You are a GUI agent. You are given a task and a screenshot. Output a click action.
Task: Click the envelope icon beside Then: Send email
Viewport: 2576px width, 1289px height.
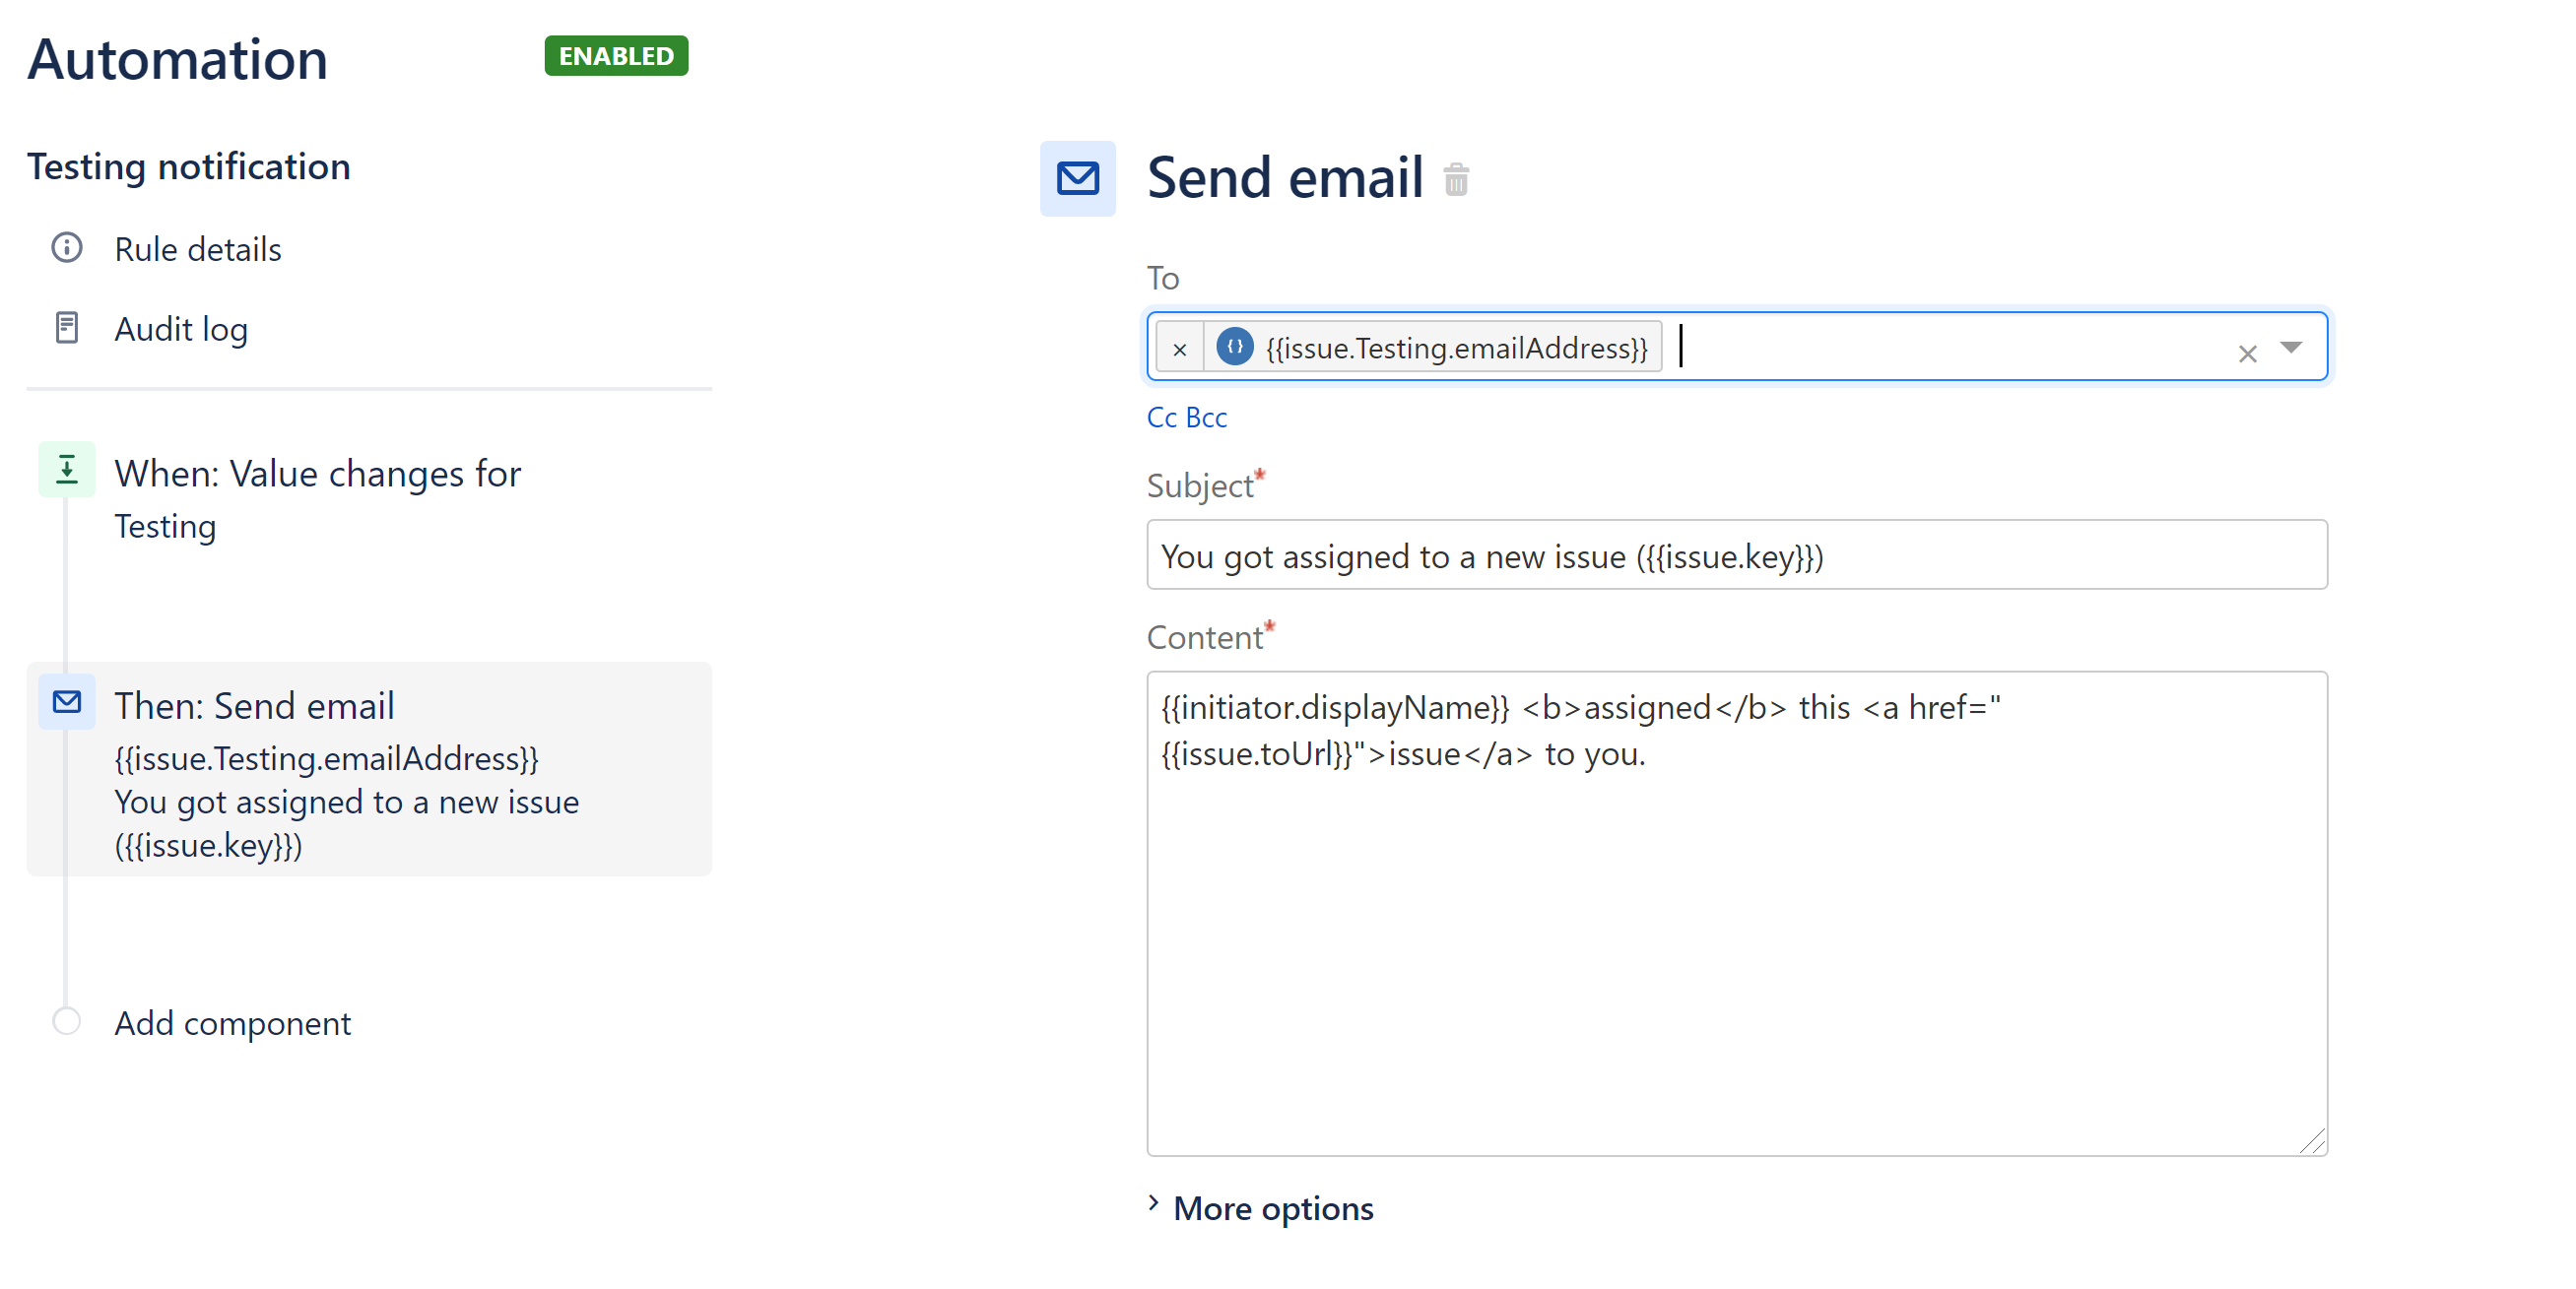click(x=66, y=702)
